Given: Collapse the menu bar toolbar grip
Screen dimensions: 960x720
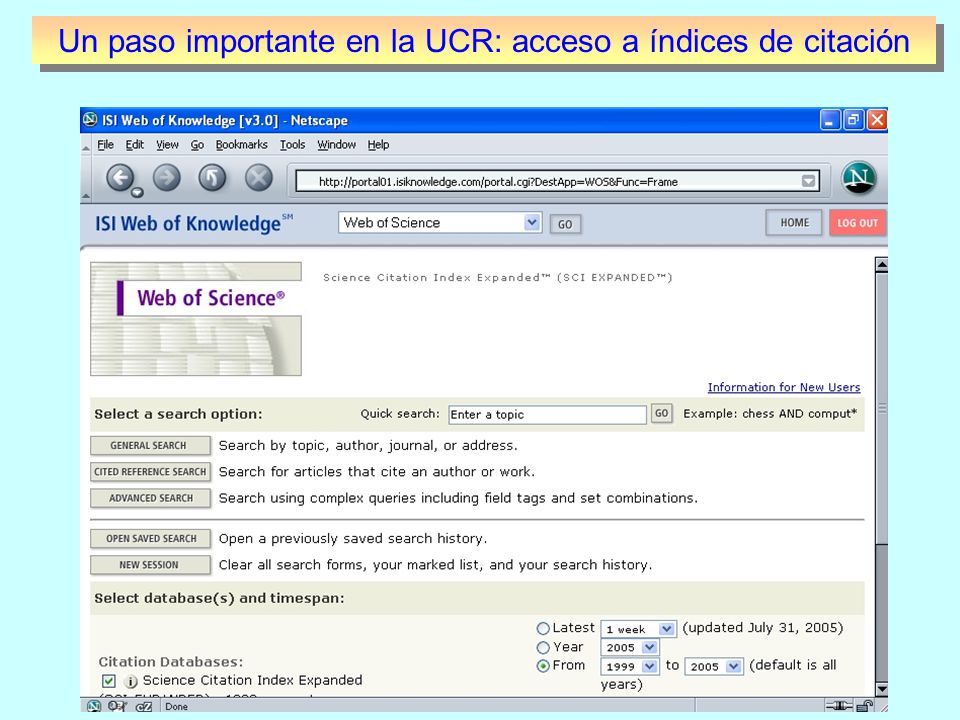Looking at the screenshot, I should click(x=86, y=146).
